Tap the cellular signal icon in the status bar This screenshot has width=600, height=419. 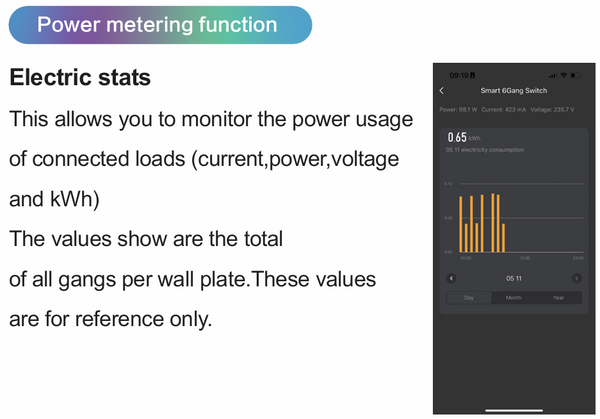point(551,75)
